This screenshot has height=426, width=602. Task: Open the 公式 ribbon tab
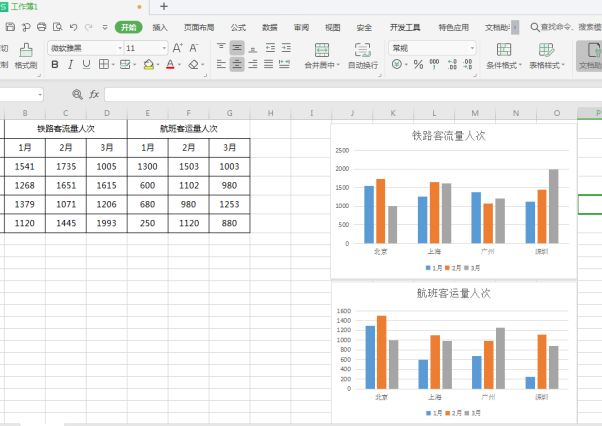(238, 27)
